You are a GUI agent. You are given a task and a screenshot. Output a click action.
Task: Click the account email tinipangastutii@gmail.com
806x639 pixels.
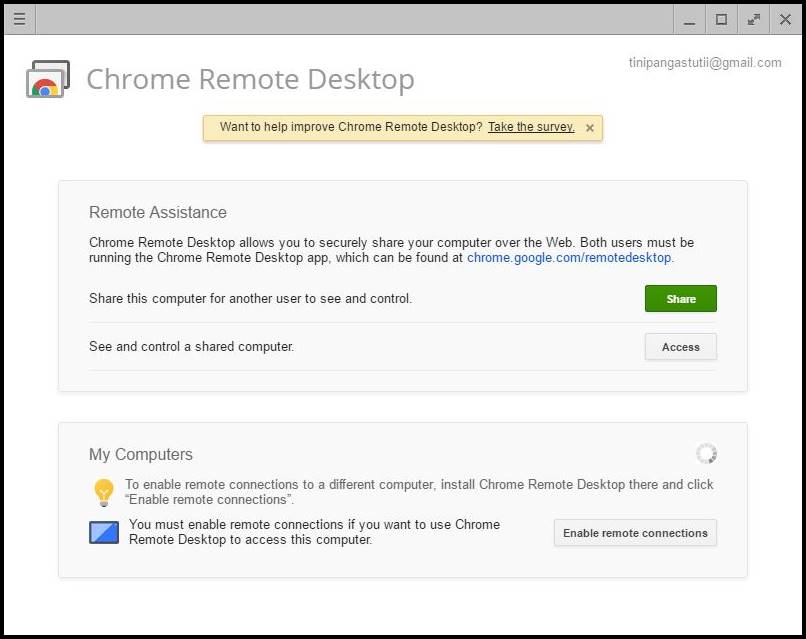click(705, 63)
